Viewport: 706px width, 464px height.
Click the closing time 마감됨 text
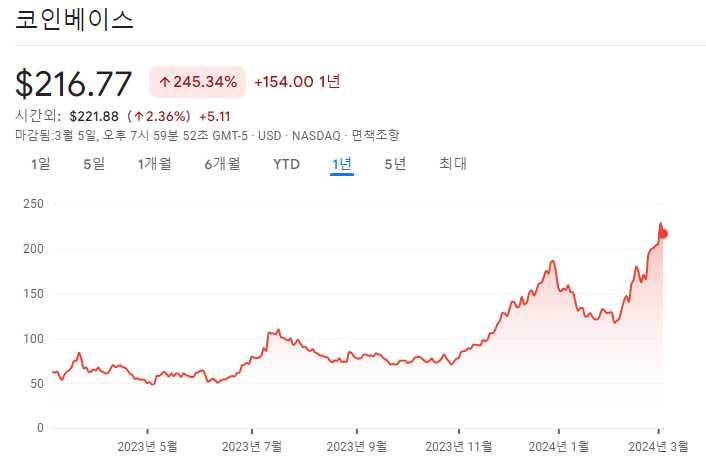pyautogui.click(x=131, y=135)
